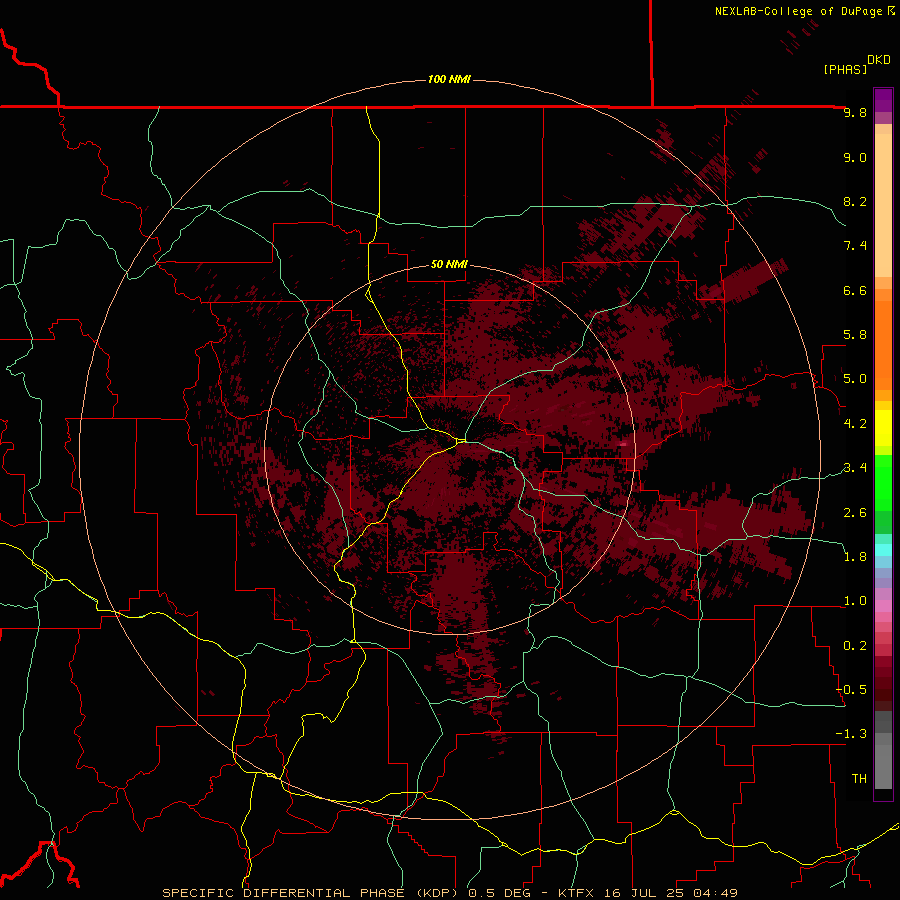The image size is (900, 900).
Task: Click the radar site at map center
Action: [x=460, y=441]
